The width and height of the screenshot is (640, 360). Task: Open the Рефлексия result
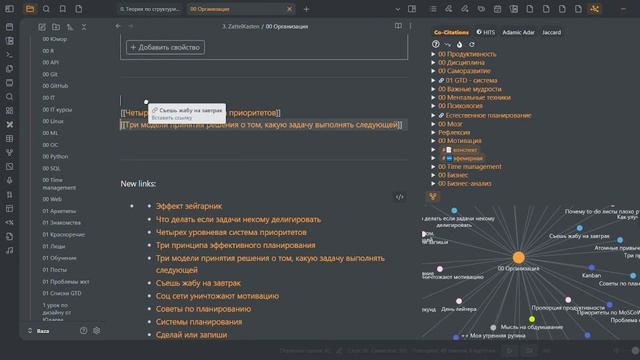(454, 132)
